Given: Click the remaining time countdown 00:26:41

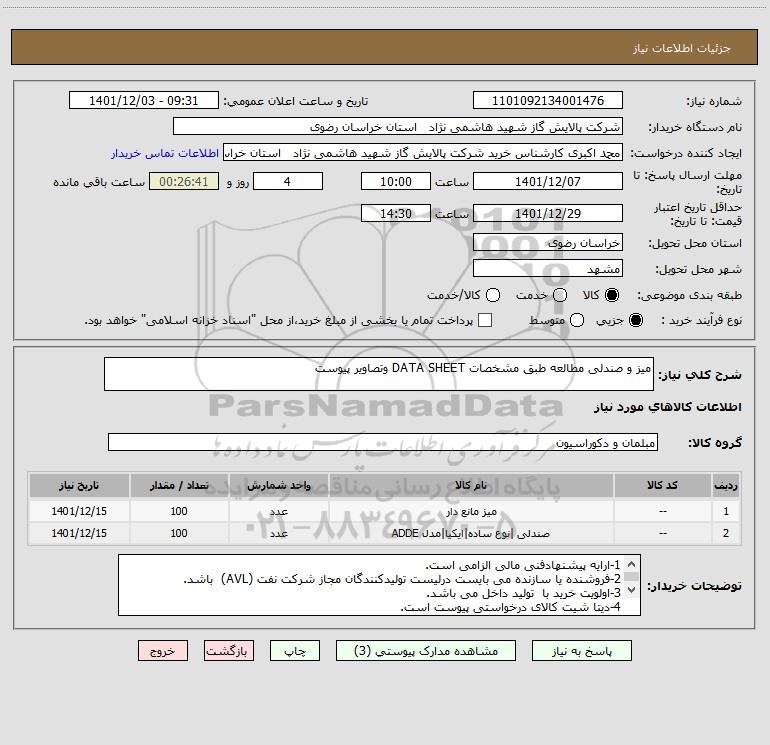Looking at the screenshot, I should 184,181.
